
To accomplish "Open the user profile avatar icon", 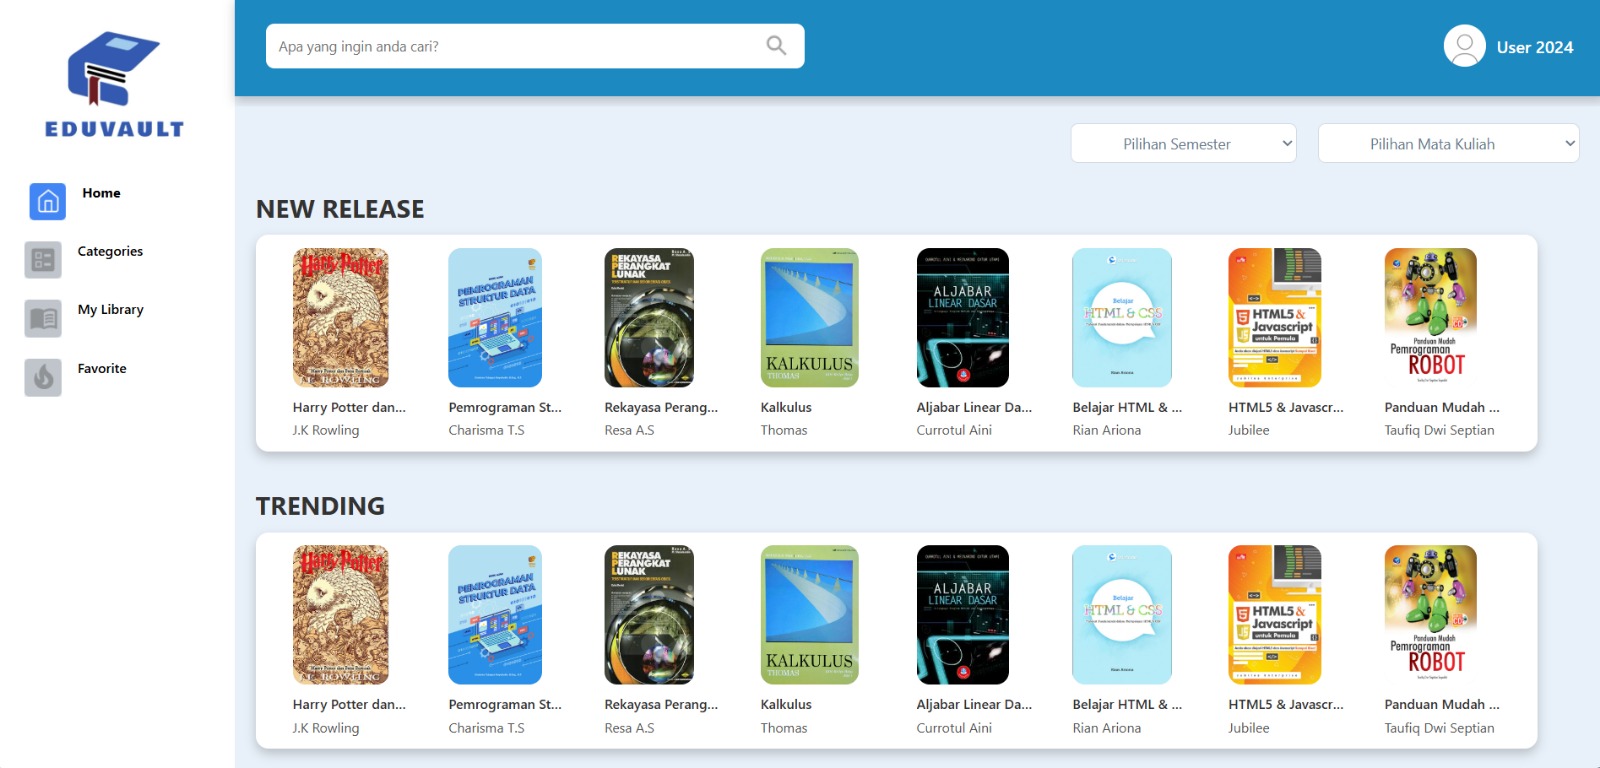I will coord(1464,46).
